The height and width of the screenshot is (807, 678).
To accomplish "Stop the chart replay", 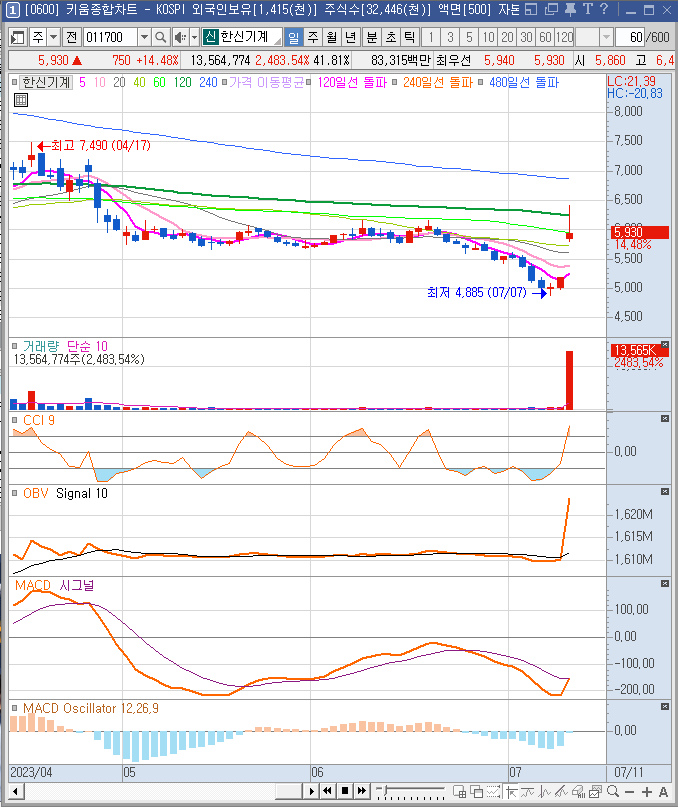I will point(345,791).
